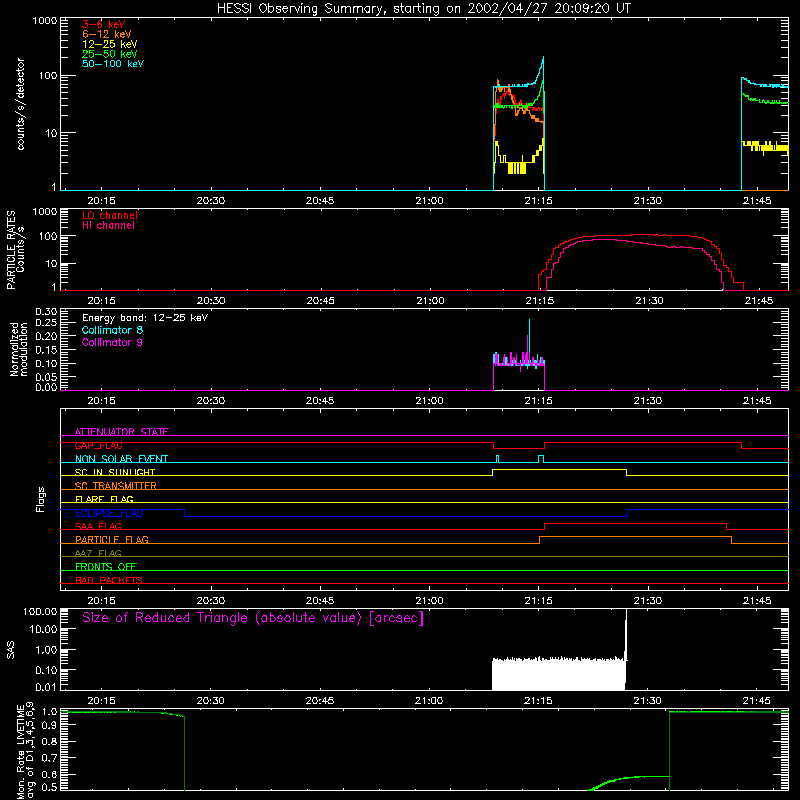The image size is (800, 800).
Task: Click the cyan 50-100 keV peak near 21:15
Action: point(543,60)
